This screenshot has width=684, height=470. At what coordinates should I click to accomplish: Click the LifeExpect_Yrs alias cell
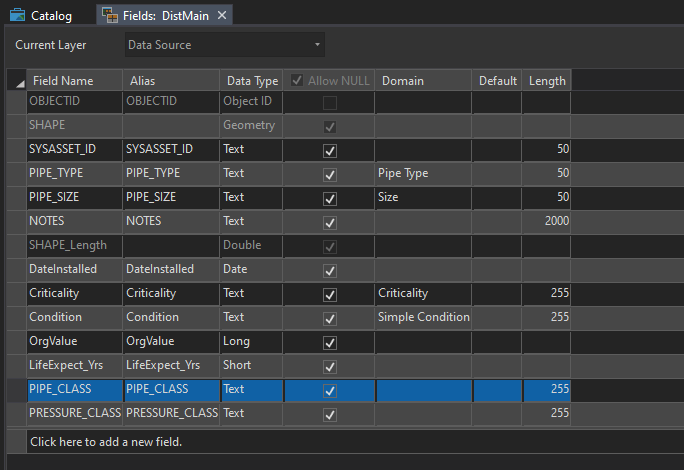170,365
